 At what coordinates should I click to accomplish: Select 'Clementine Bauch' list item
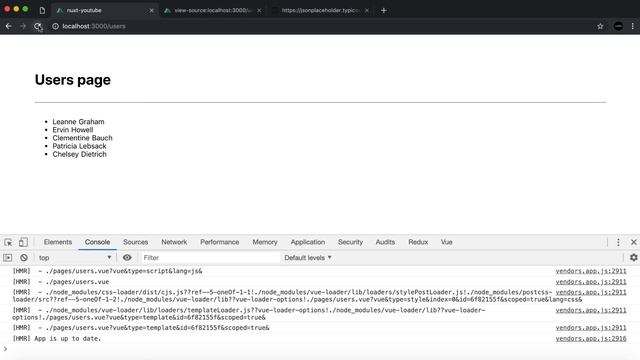(82, 138)
